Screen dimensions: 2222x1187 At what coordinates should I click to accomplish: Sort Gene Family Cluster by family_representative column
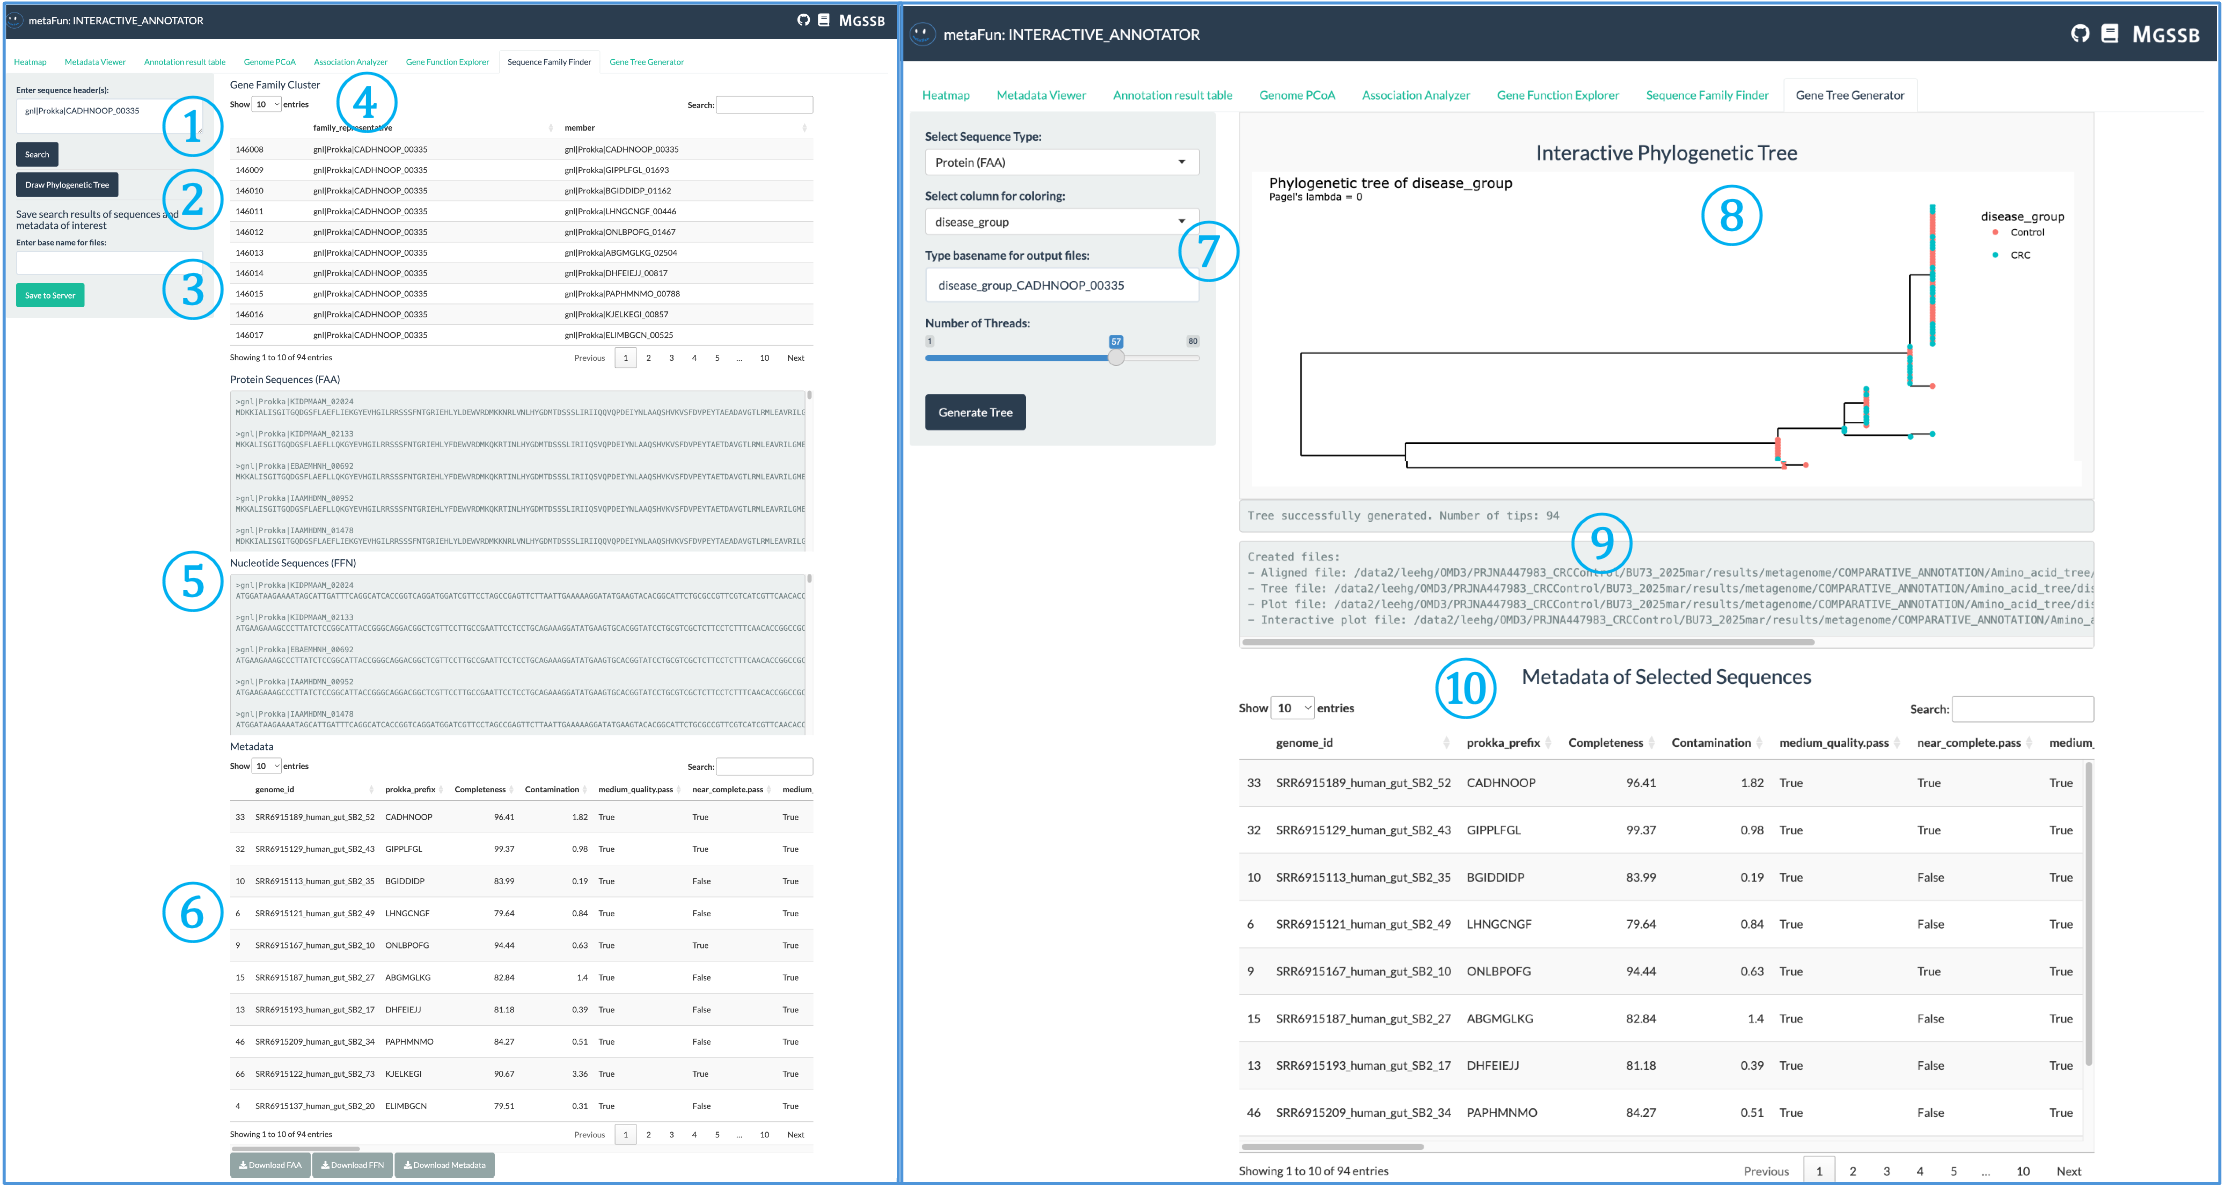[432, 128]
